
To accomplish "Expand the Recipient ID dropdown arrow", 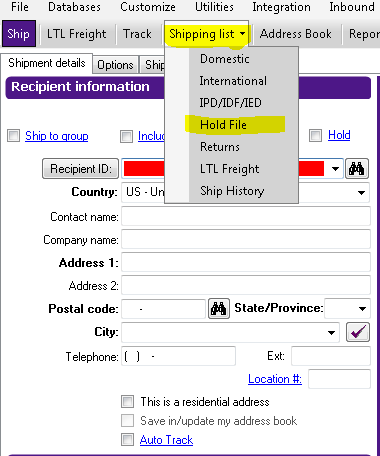I will (335, 169).
